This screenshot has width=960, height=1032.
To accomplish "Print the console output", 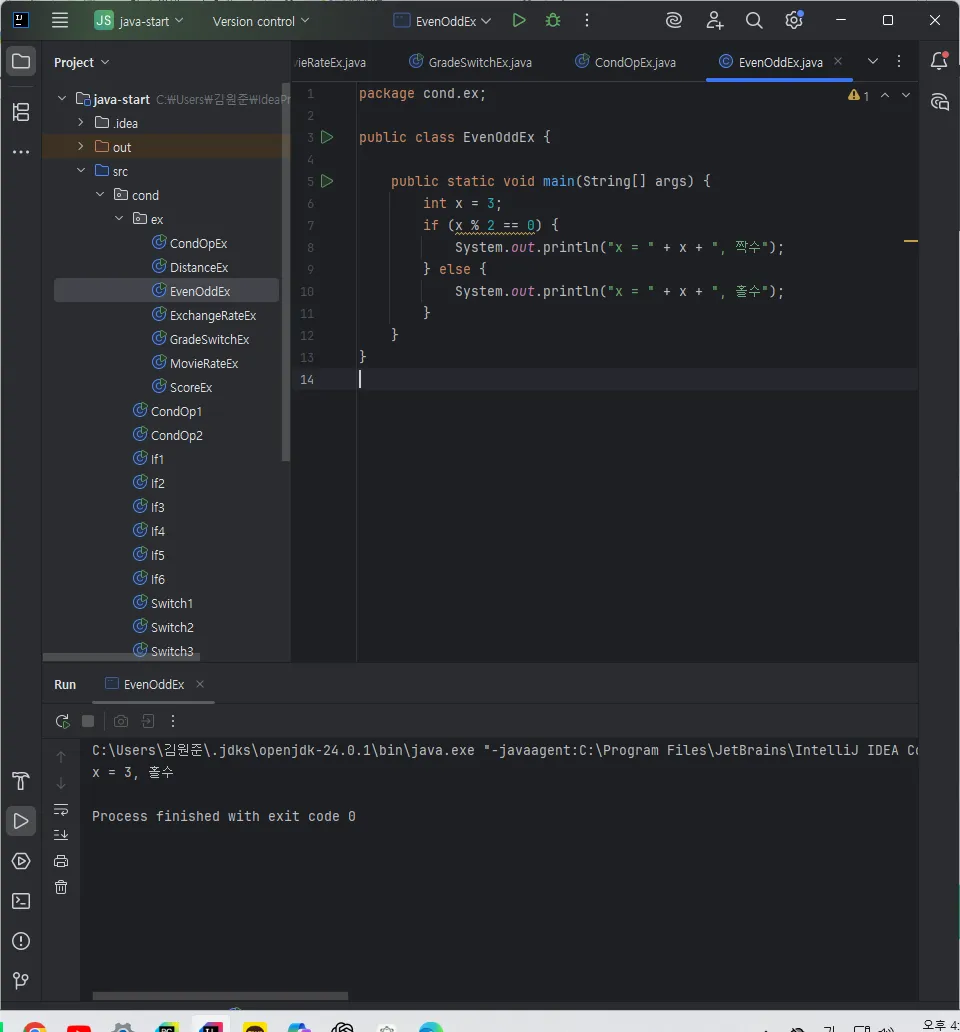I will tap(61, 861).
